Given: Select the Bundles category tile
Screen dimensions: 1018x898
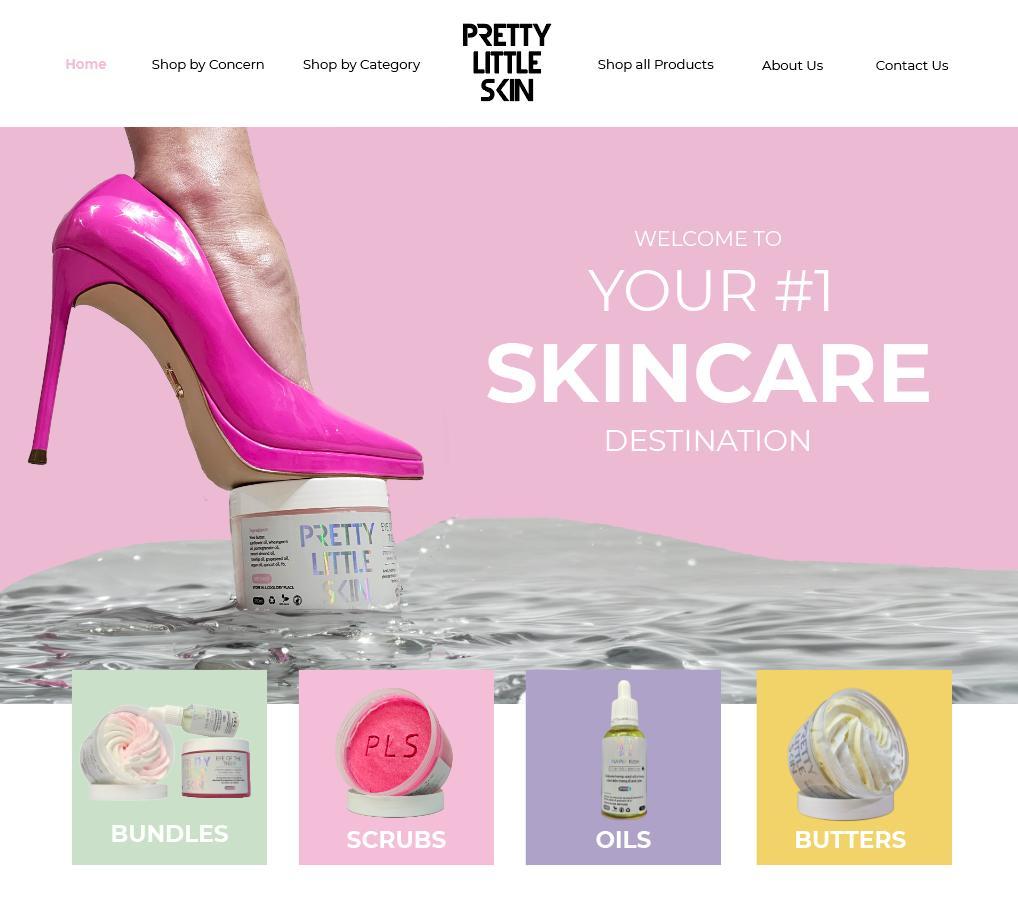Looking at the screenshot, I should [169, 767].
